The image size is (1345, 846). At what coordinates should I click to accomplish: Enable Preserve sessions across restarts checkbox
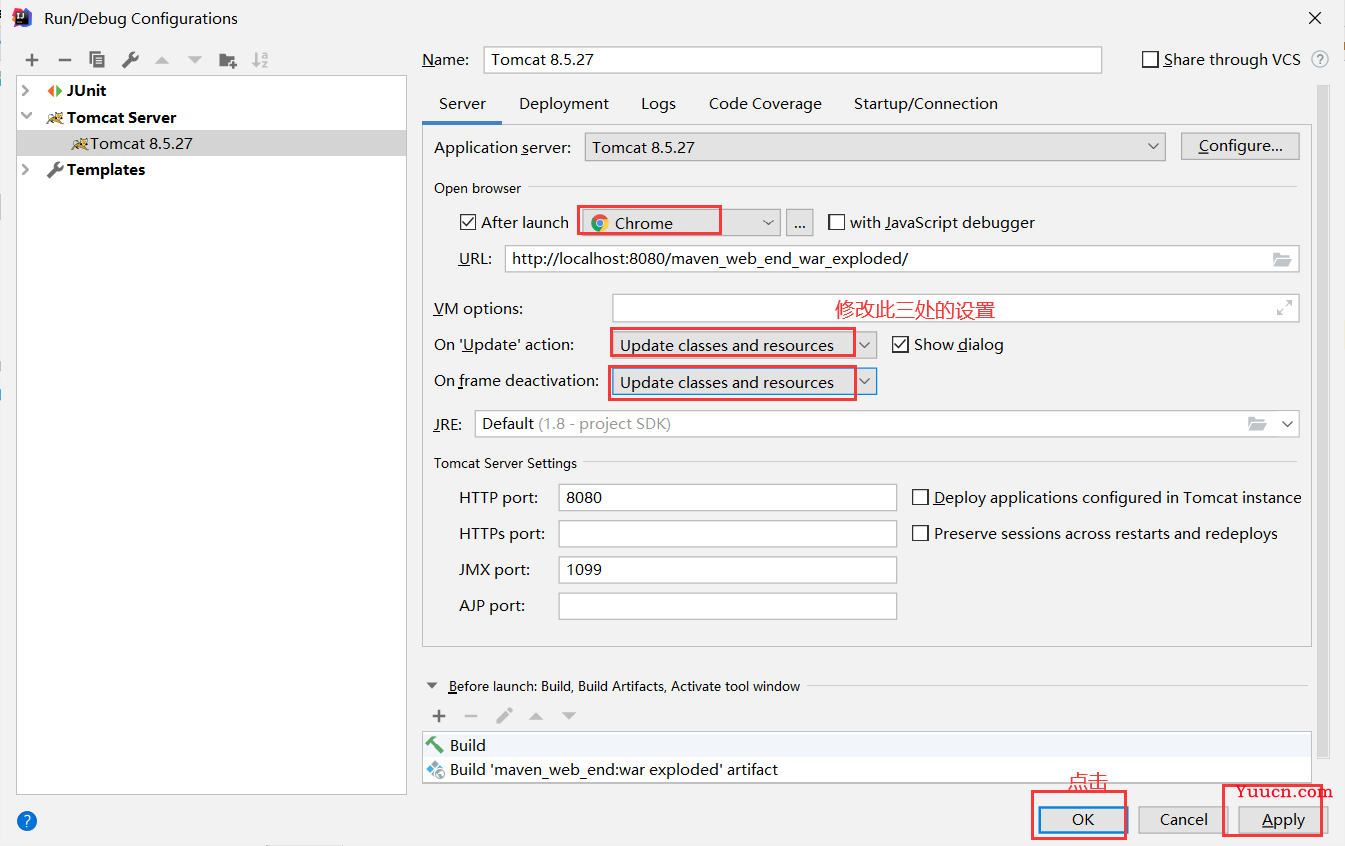(920, 533)
